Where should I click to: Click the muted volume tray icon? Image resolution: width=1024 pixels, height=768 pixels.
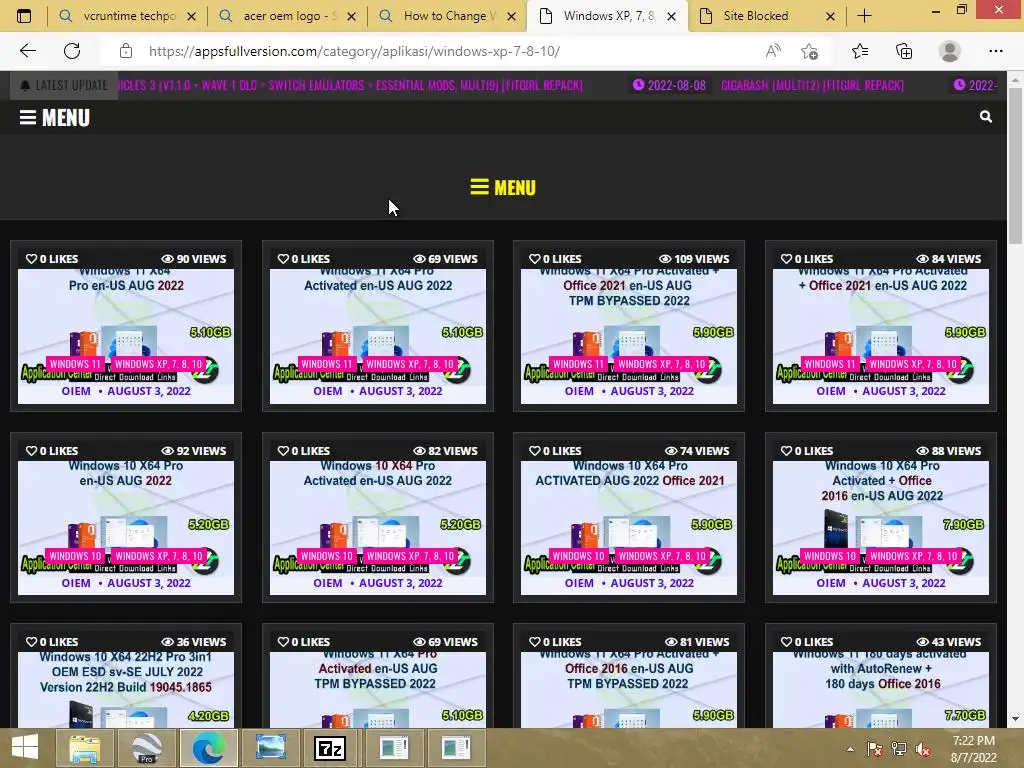pos(923,749)
